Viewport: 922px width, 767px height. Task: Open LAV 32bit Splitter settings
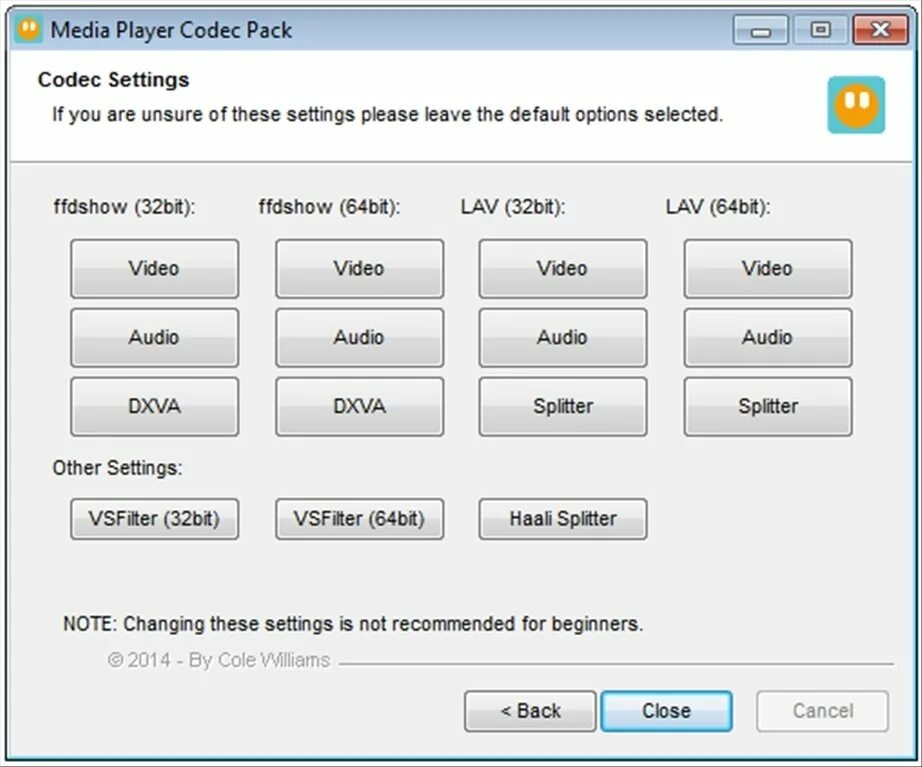(x=563, y=406)
